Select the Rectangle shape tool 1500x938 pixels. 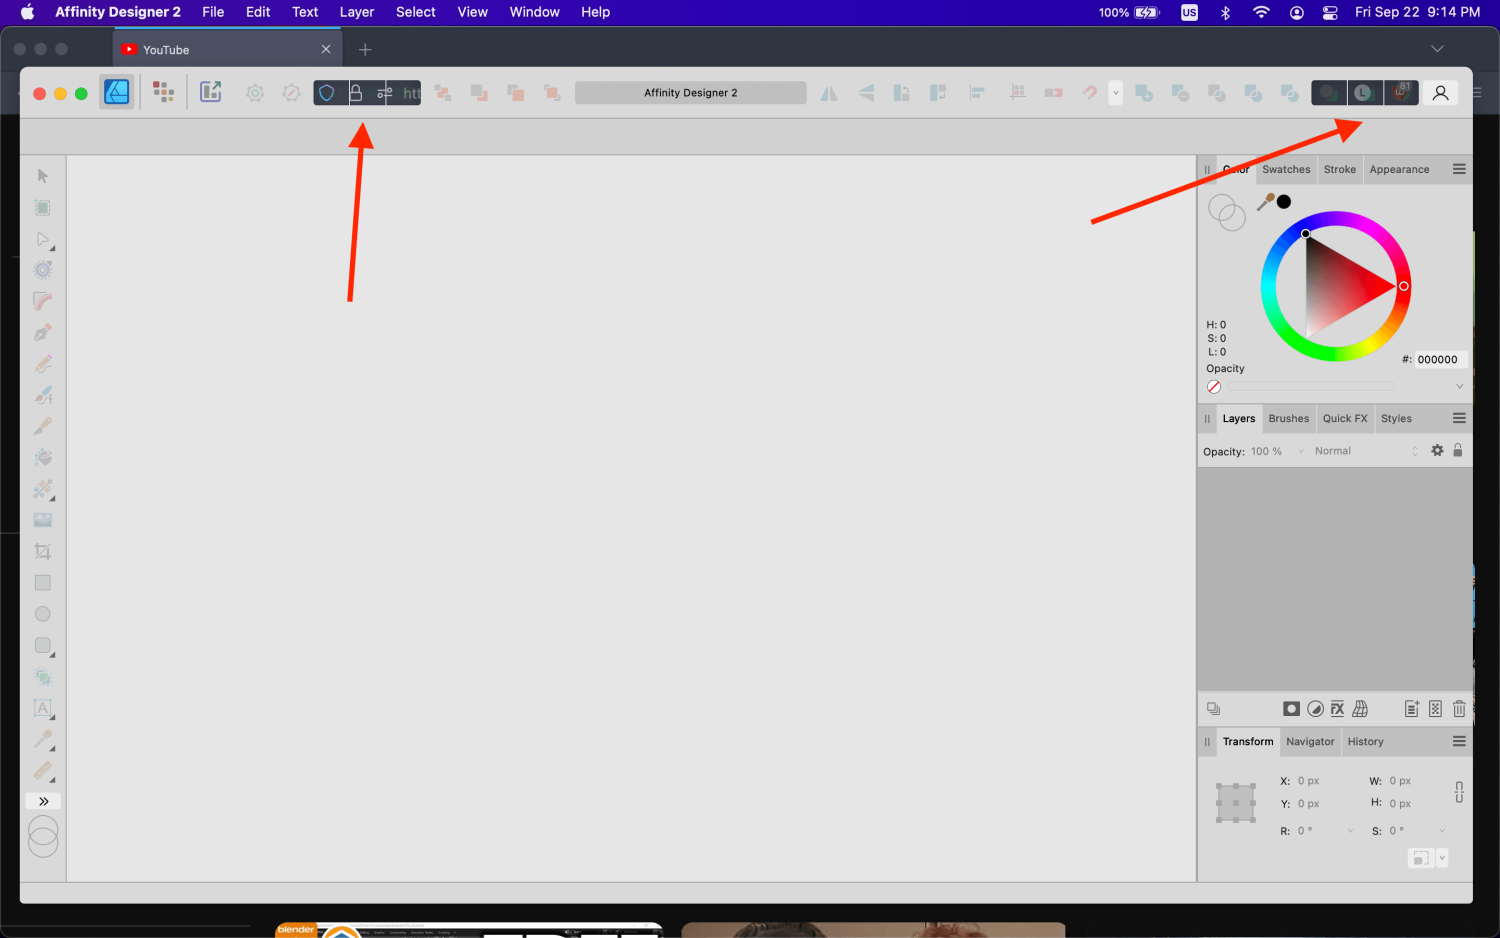coord(42,582)
